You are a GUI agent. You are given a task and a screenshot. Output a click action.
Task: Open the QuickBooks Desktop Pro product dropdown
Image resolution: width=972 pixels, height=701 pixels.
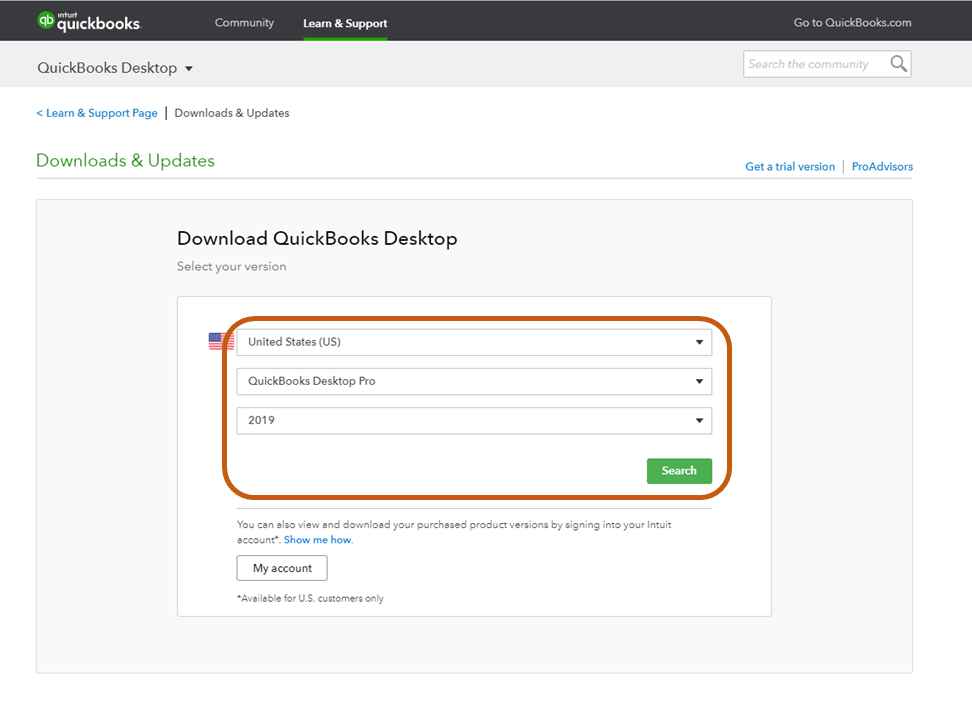coord(474,381)
